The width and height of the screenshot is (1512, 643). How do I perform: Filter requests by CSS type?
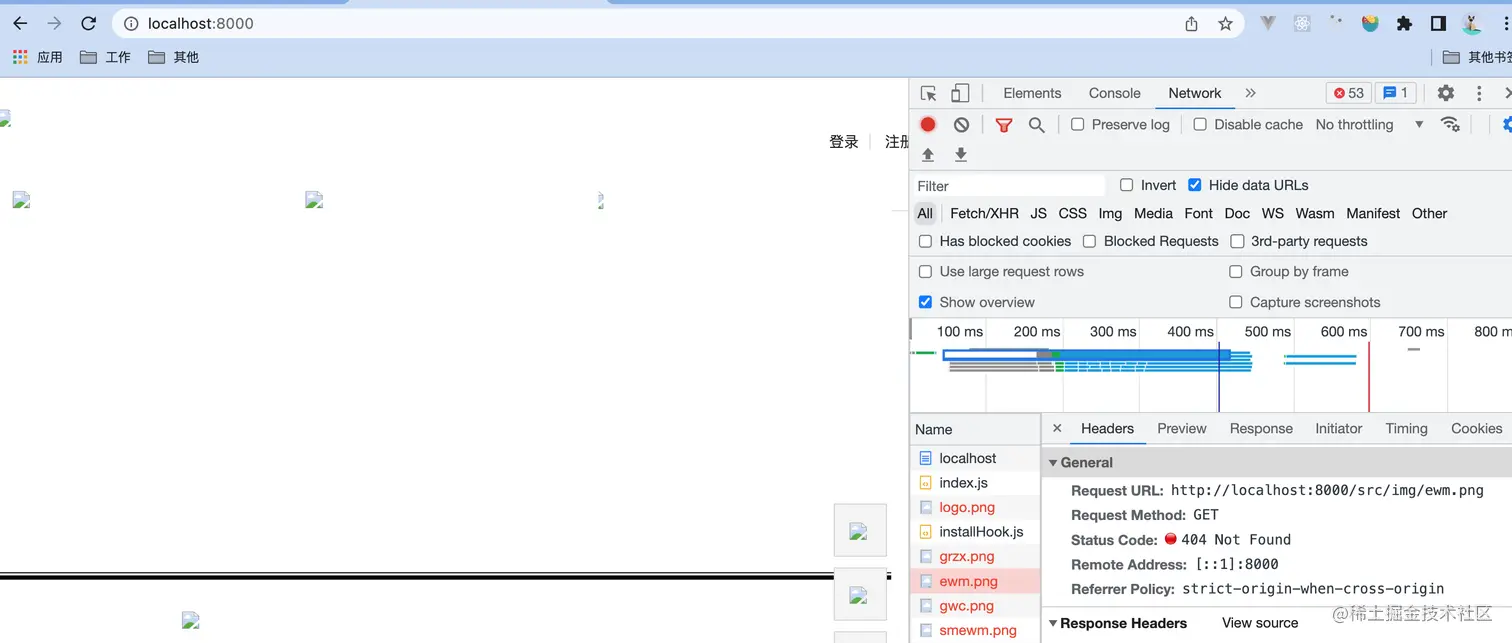tap(1073, 213)
